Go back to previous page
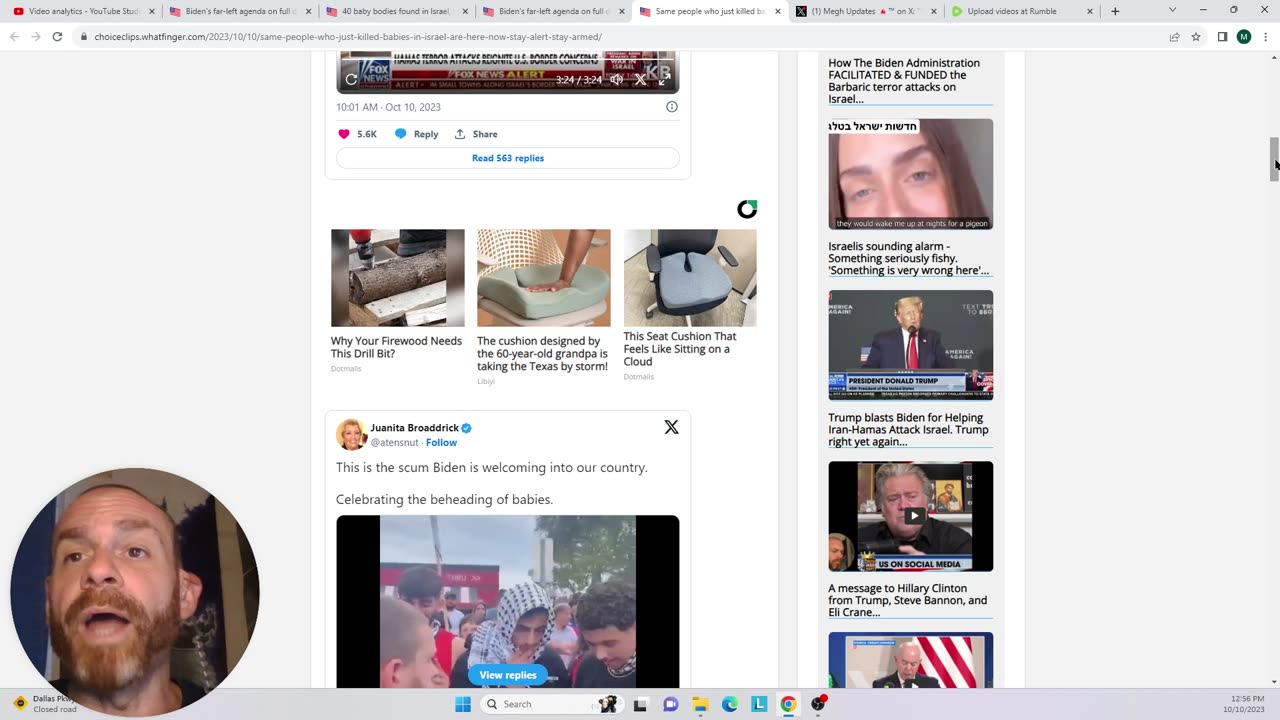Image resolution: width=1280 pixels, height=720 pixels. 14,37
